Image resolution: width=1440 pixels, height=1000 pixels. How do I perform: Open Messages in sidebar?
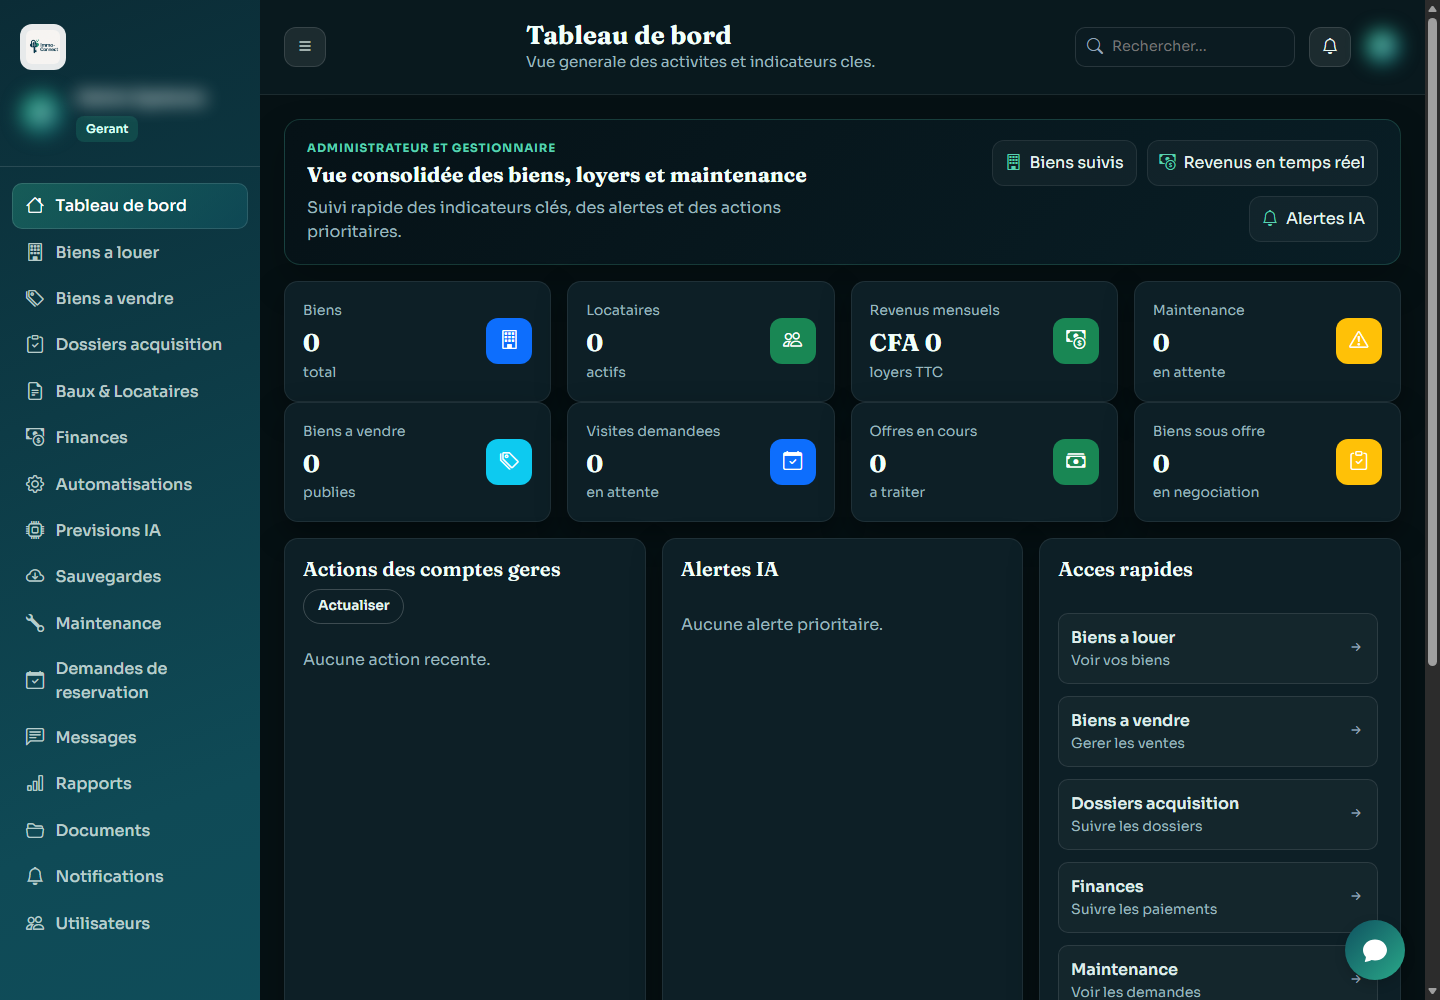(130, 737)
